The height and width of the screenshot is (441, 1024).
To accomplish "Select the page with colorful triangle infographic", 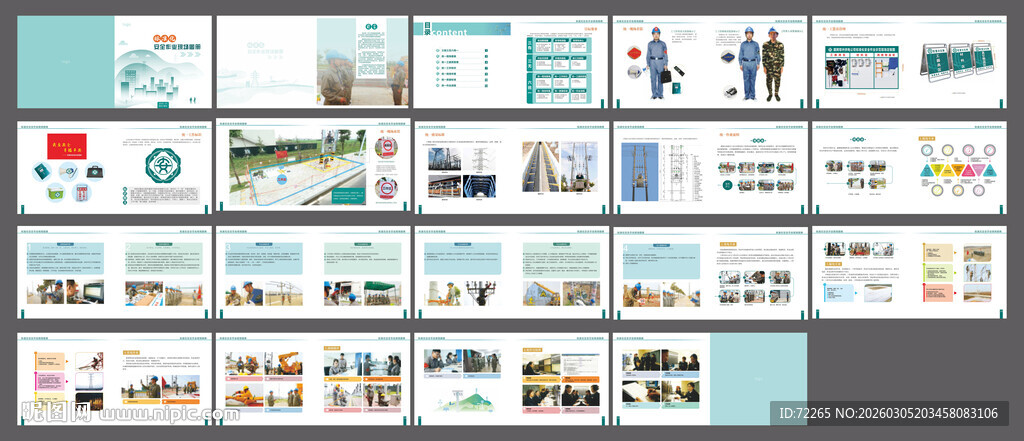I will [909, 167].
